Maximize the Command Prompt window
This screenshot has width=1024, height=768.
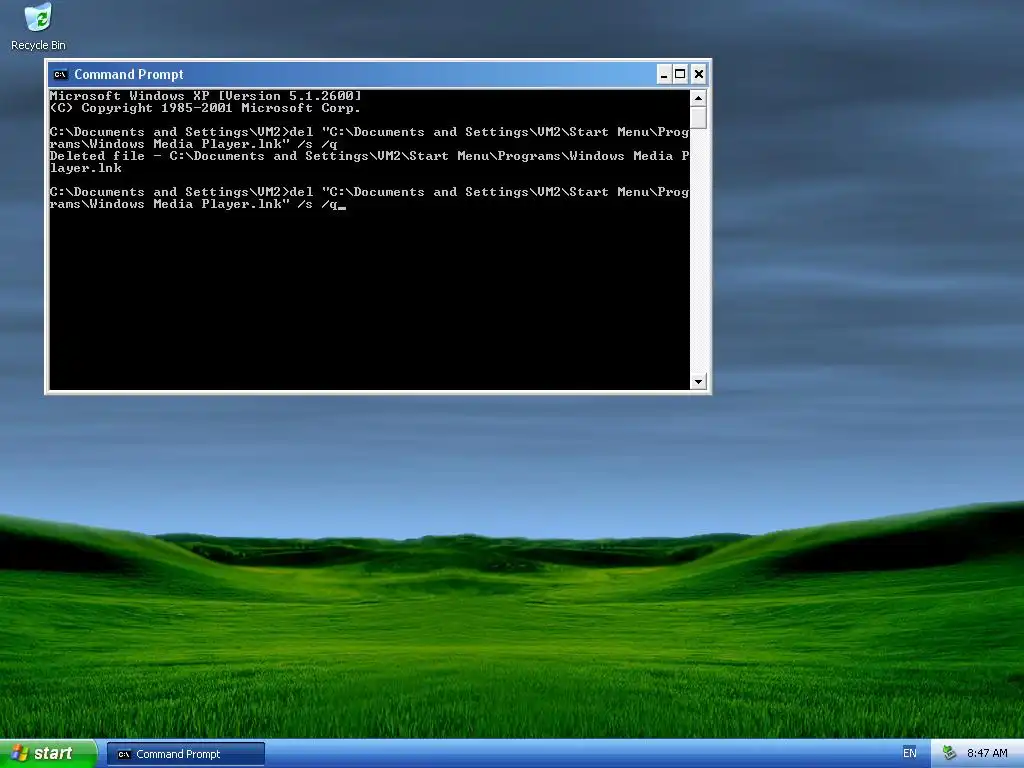(680, 74)
